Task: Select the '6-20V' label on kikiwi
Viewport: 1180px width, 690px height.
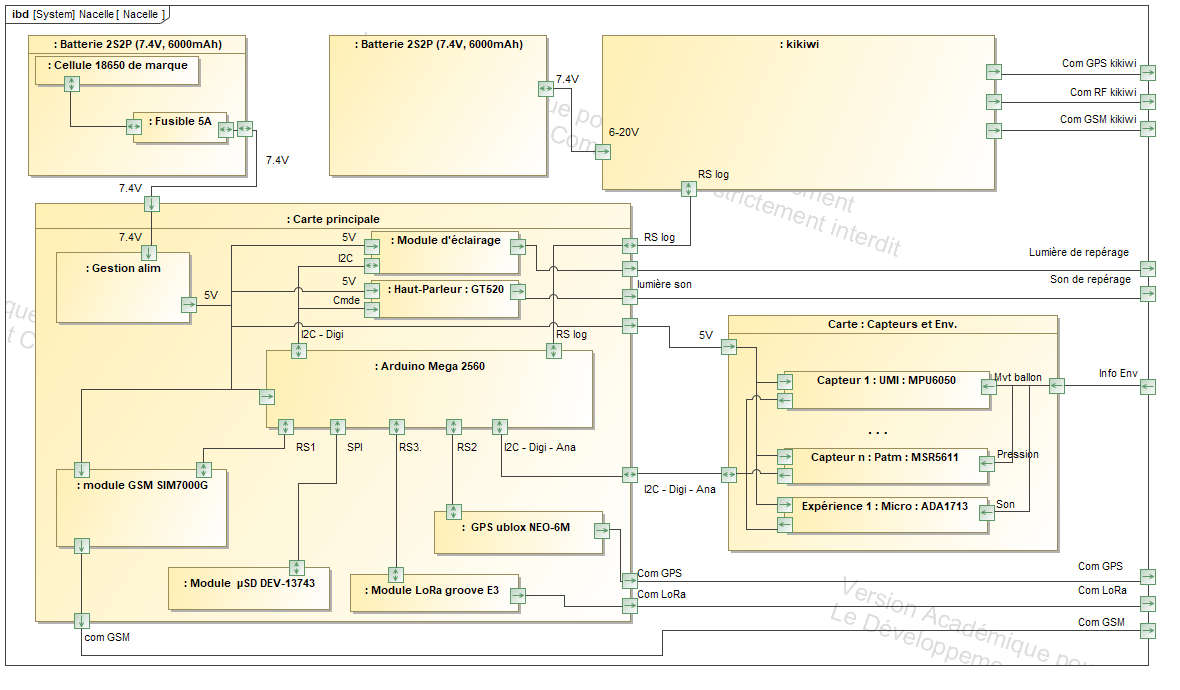Action: click(x=624, y=132)
